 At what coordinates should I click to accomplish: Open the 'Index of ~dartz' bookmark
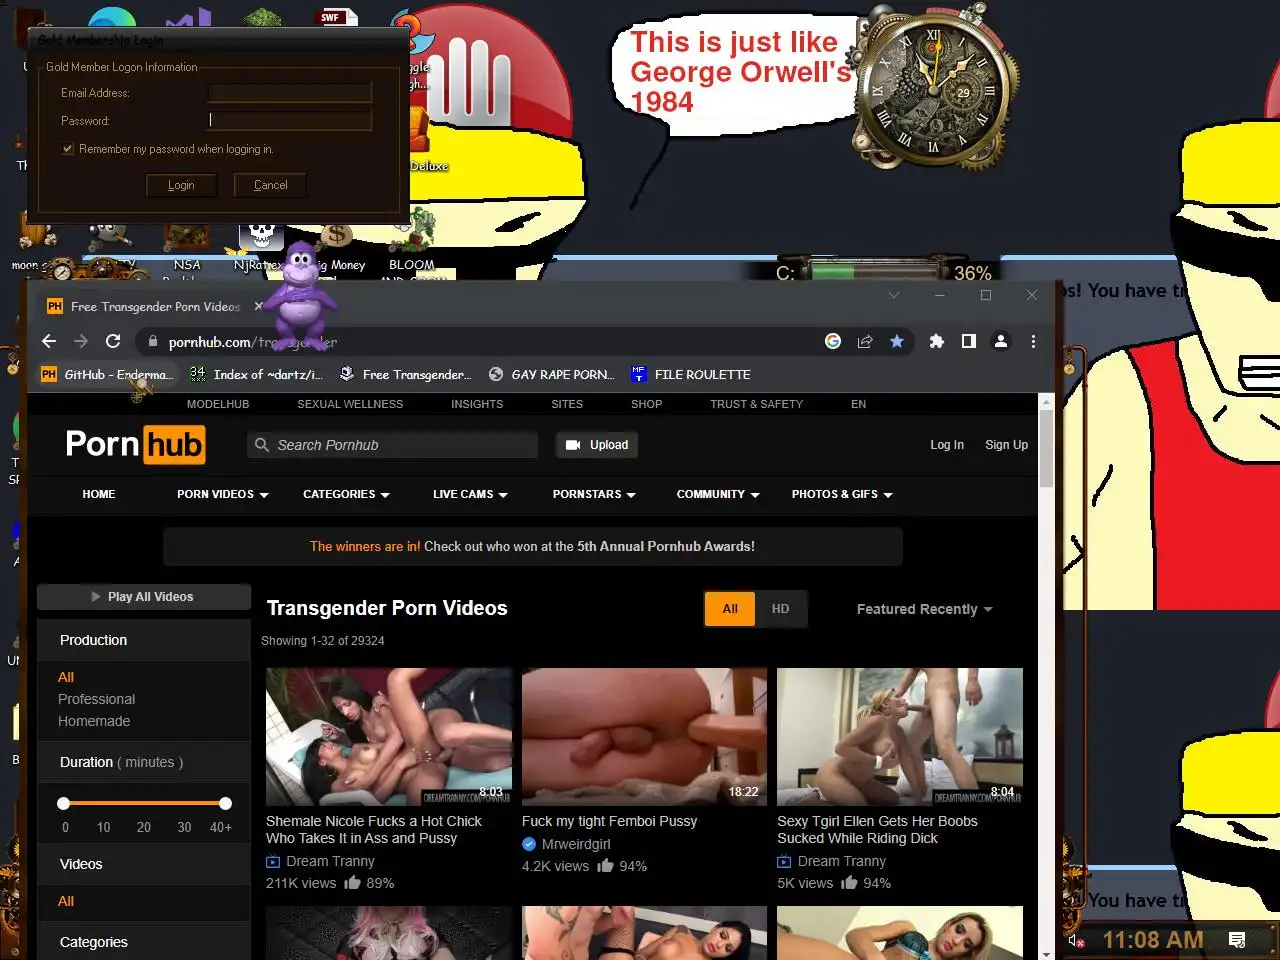tap(257, 374)
